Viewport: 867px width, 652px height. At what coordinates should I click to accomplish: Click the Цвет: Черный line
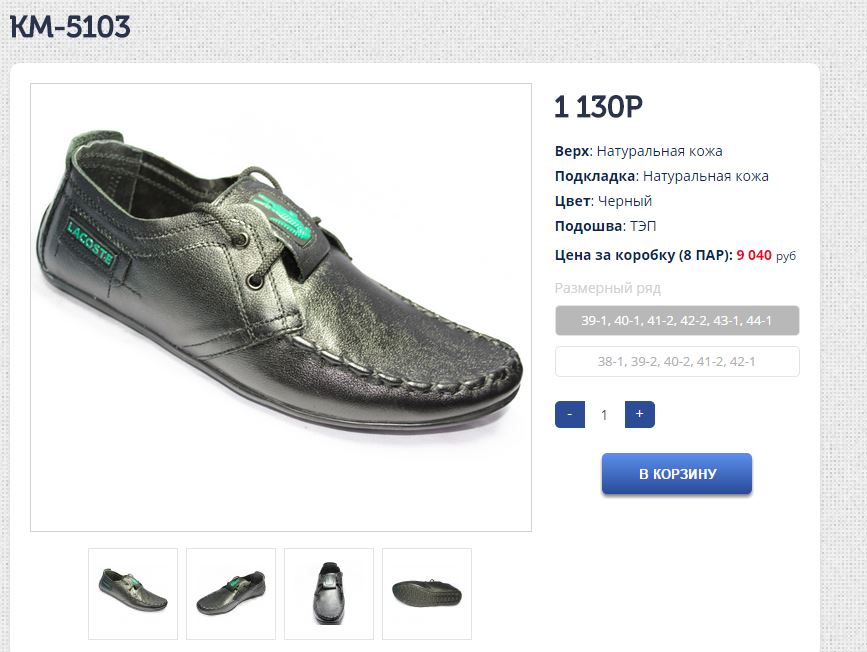tap(603, 201)
